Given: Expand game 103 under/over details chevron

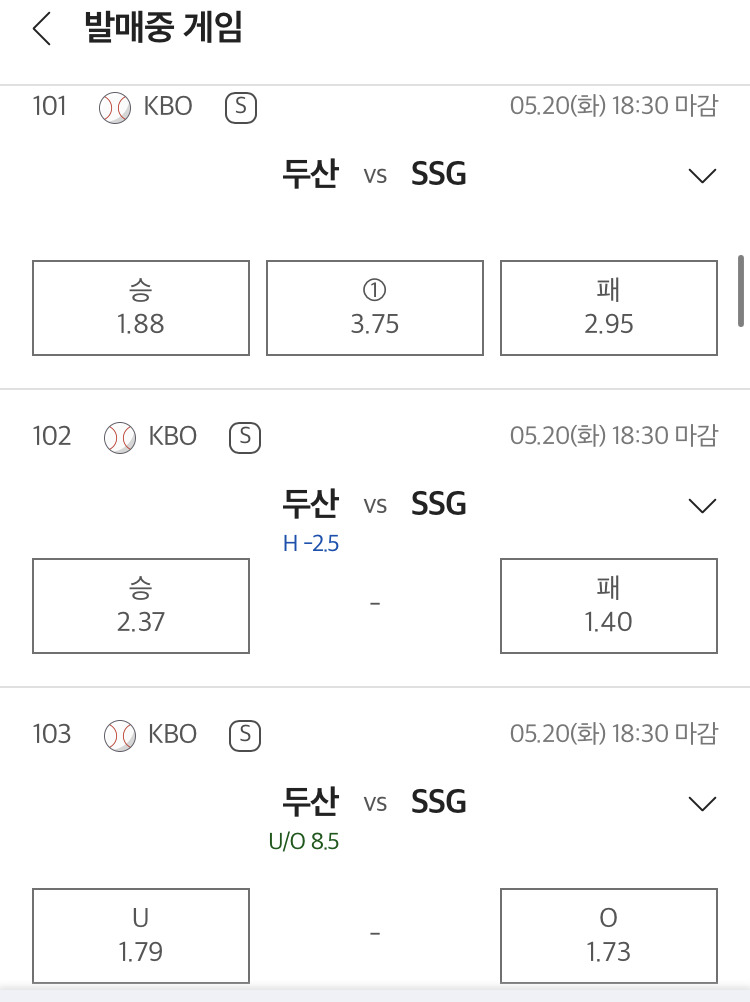Looking at the screenshot, I should pos(703,803).
